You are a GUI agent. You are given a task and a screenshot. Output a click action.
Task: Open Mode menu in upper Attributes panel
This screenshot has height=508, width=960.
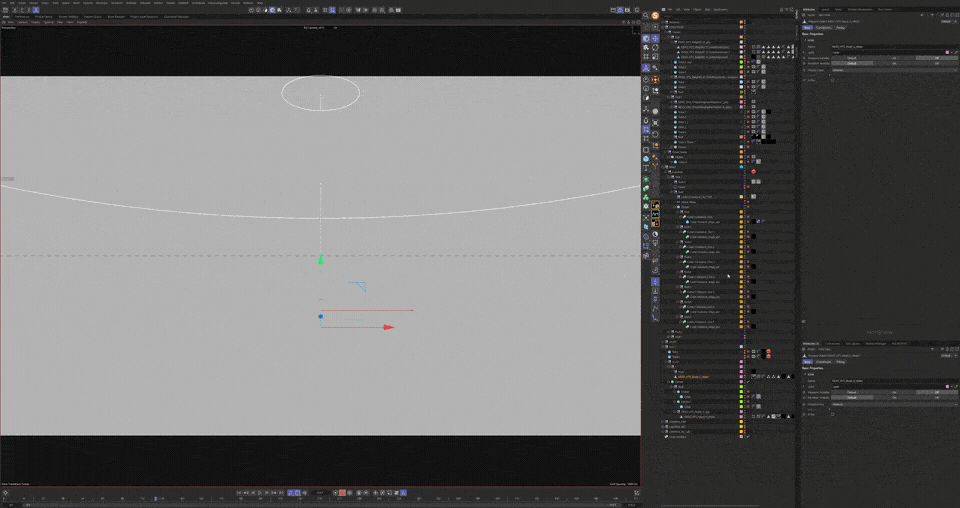[812, 15]
